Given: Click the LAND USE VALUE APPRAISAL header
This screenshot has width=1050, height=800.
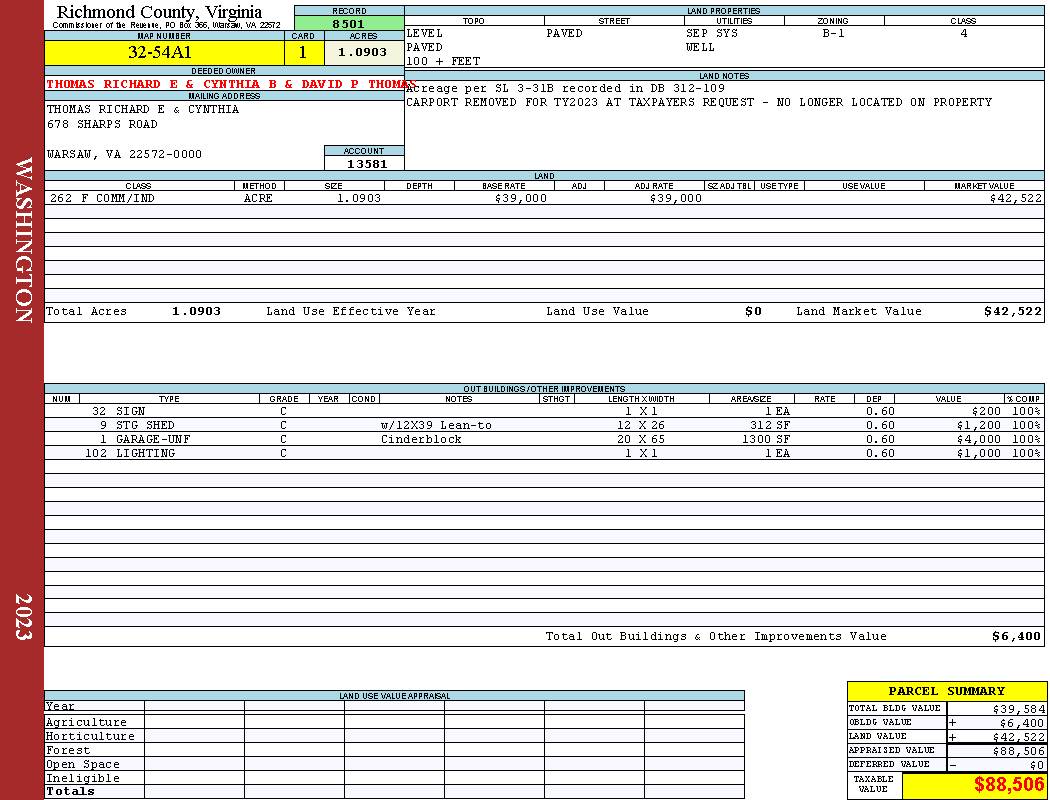Looking at the screenshot, I should (x=394, y=696).
